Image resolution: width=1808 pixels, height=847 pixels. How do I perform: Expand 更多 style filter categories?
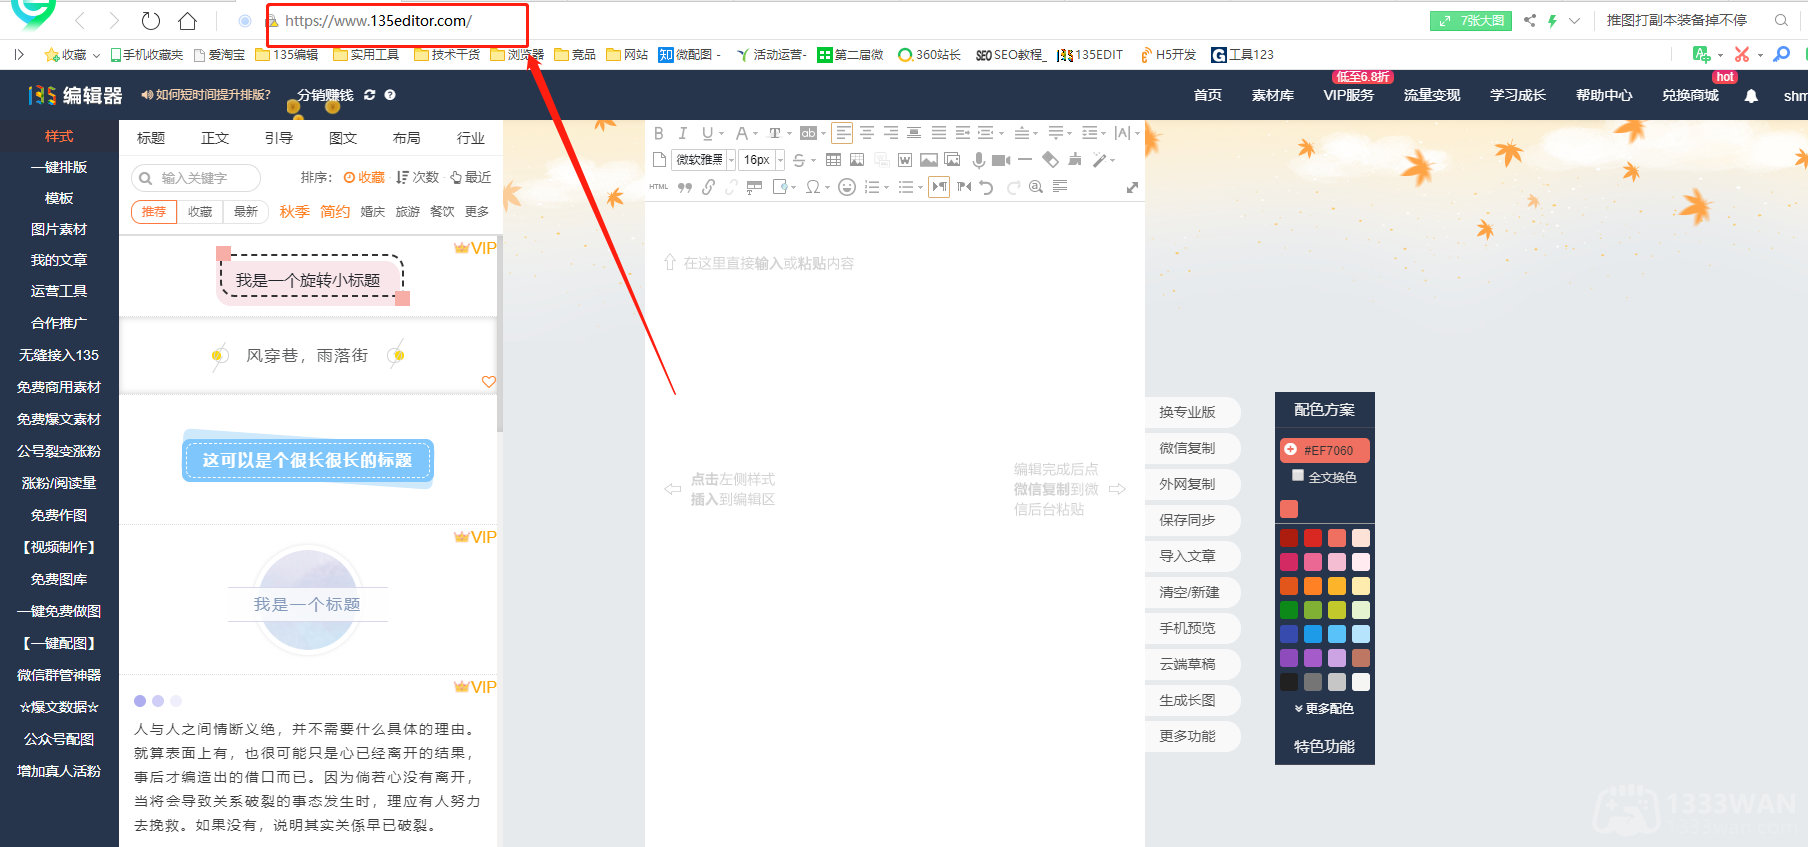click(477, 212)
